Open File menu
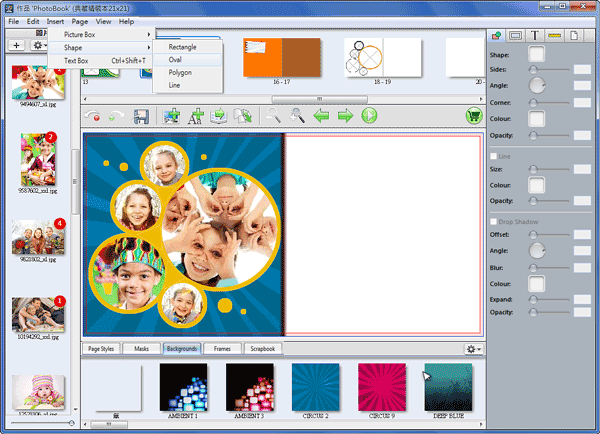 pyautogui.click(x=14, y=22)
